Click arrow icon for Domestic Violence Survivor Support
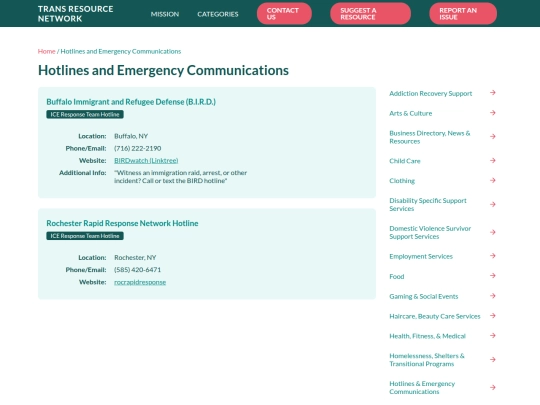540x405 pixels. click(x=493, y=232)
